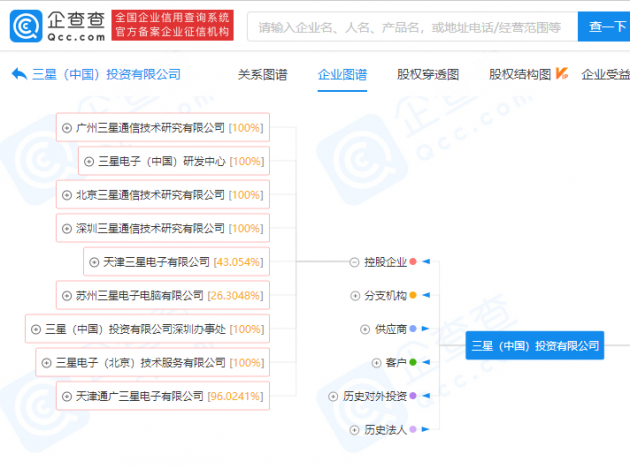
Task: Click the [43.054%] share of 天津三星电子
Action: click(x=238, y=262)
